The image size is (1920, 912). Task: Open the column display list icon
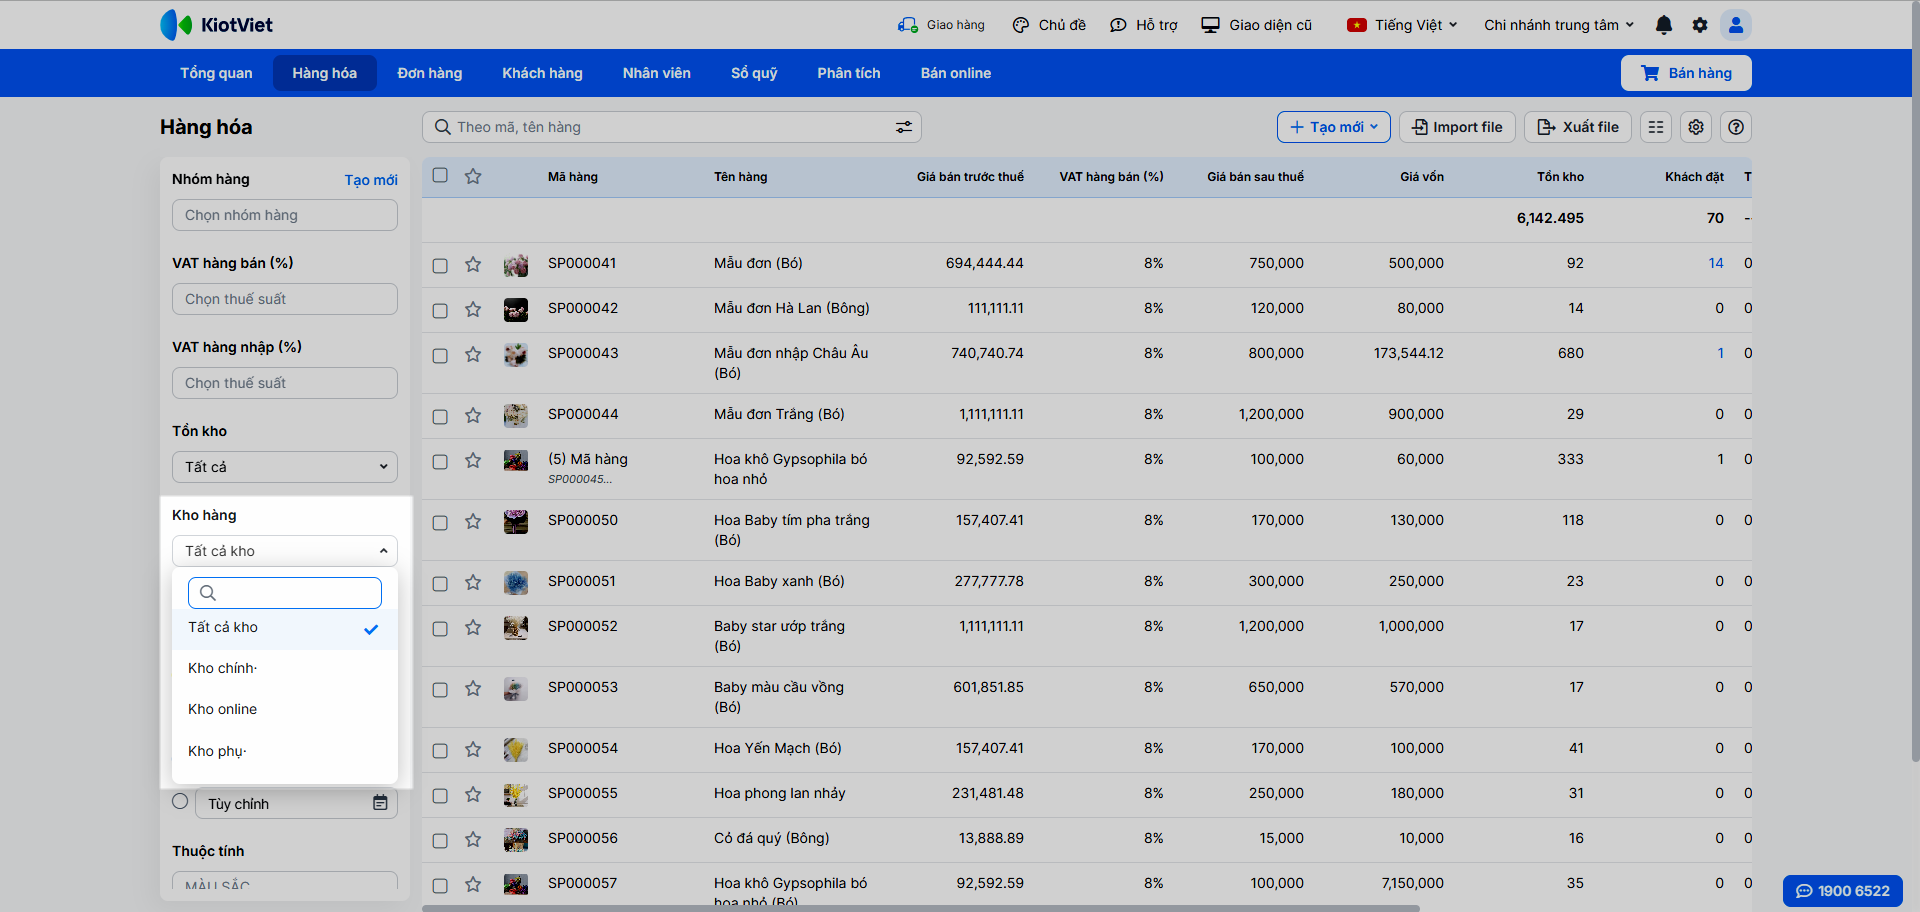tap(1656, 127)
